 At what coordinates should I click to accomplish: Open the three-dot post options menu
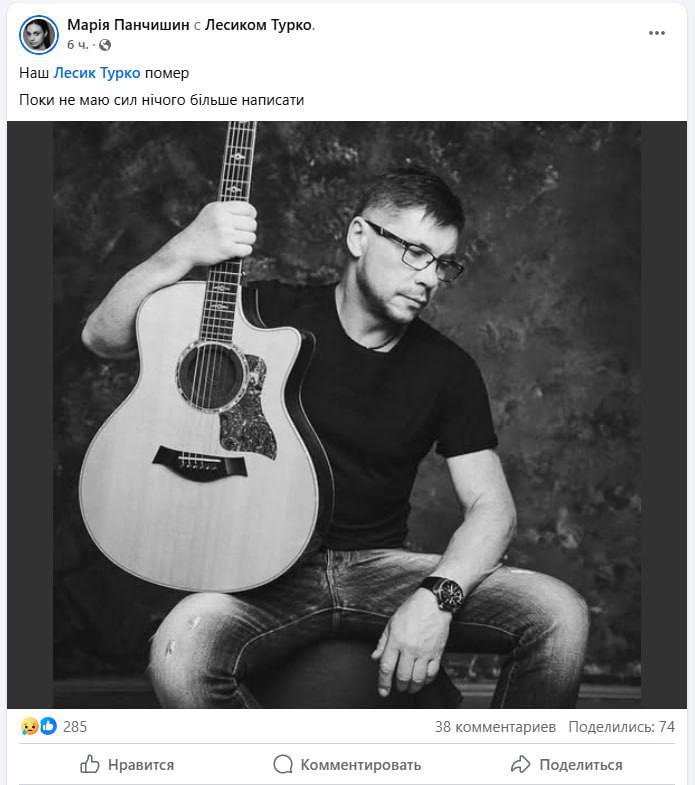click(x=656, y=33)
